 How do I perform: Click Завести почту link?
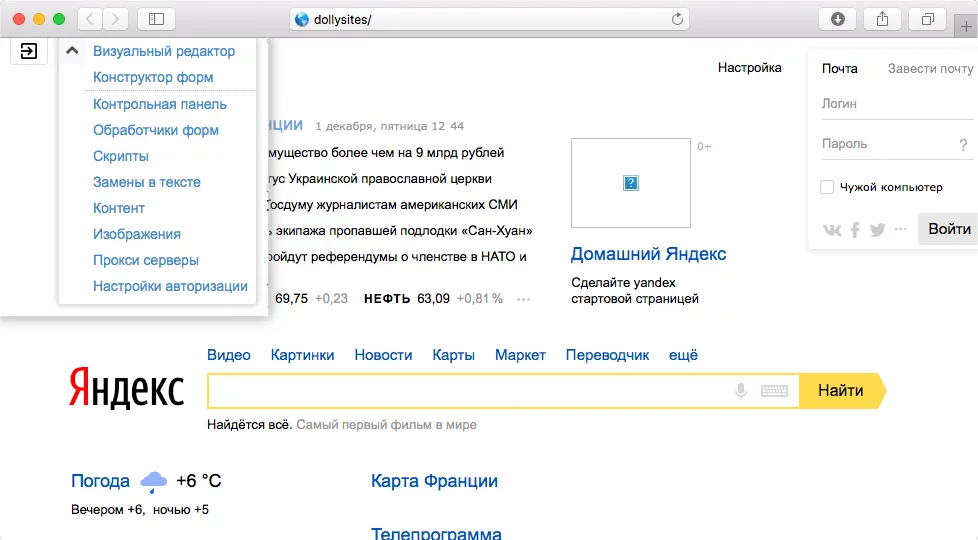(931, 69)
